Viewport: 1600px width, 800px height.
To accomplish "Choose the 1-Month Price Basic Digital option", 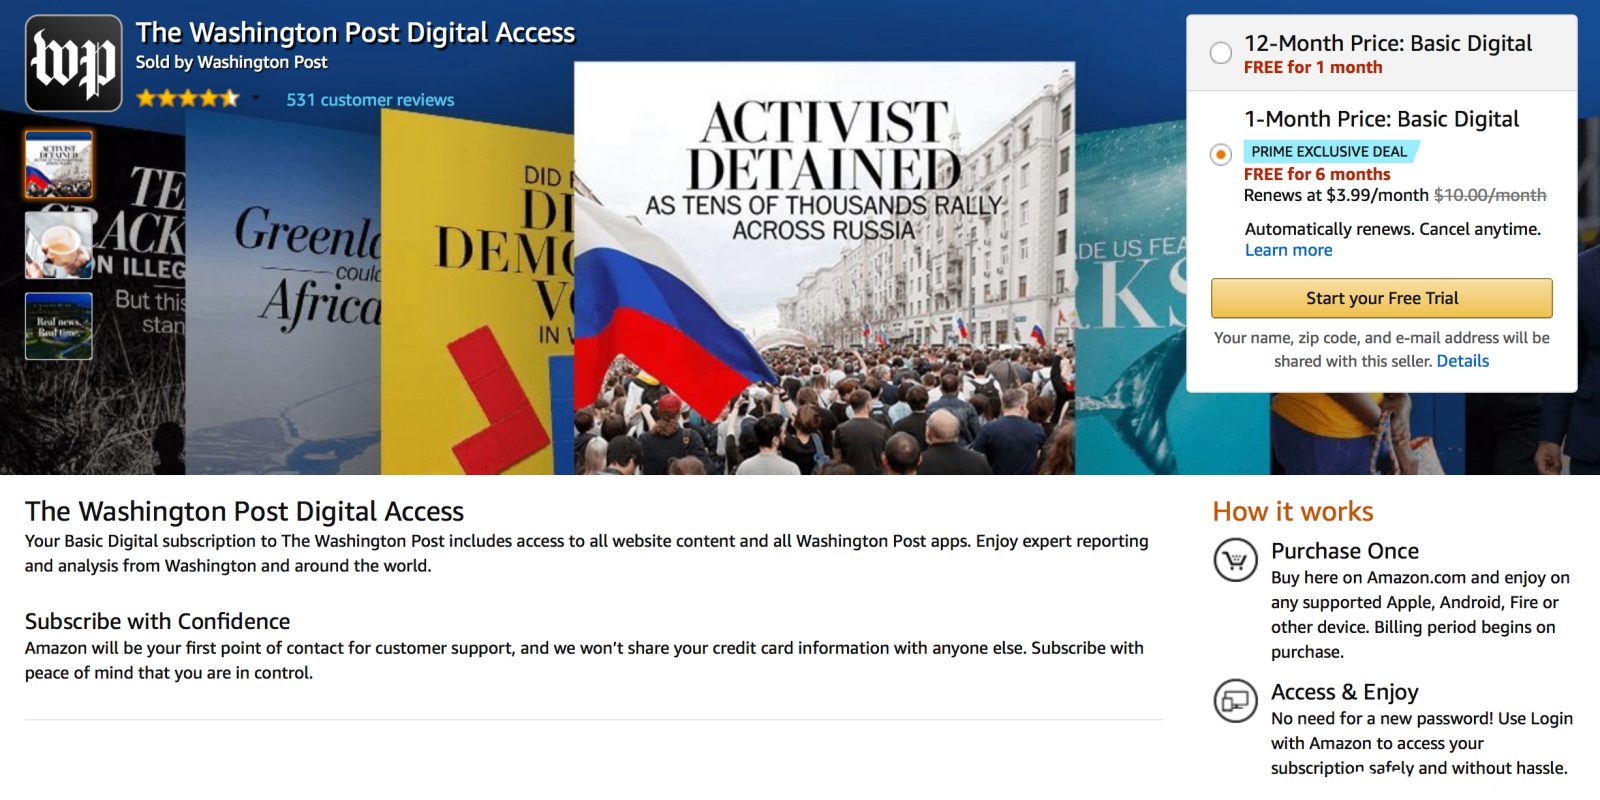I will tap(1220, 154).
